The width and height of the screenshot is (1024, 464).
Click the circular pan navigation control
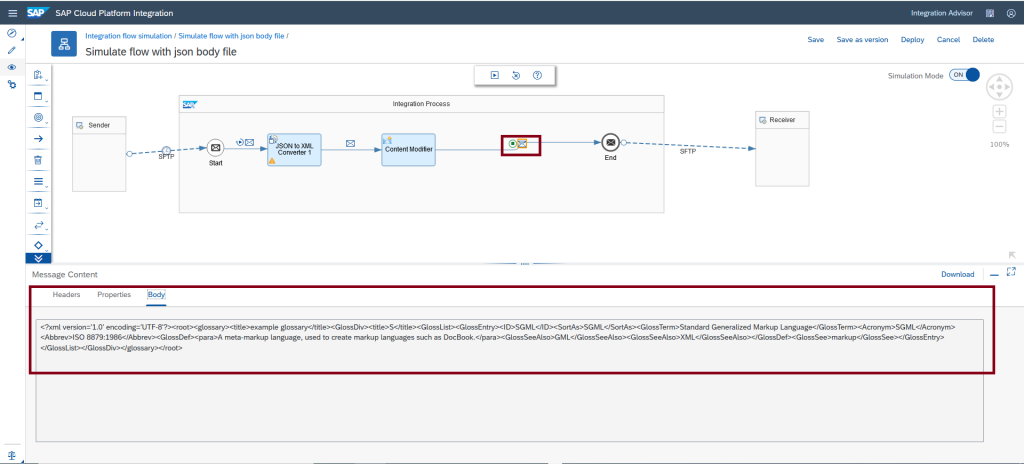coord(999,86)
